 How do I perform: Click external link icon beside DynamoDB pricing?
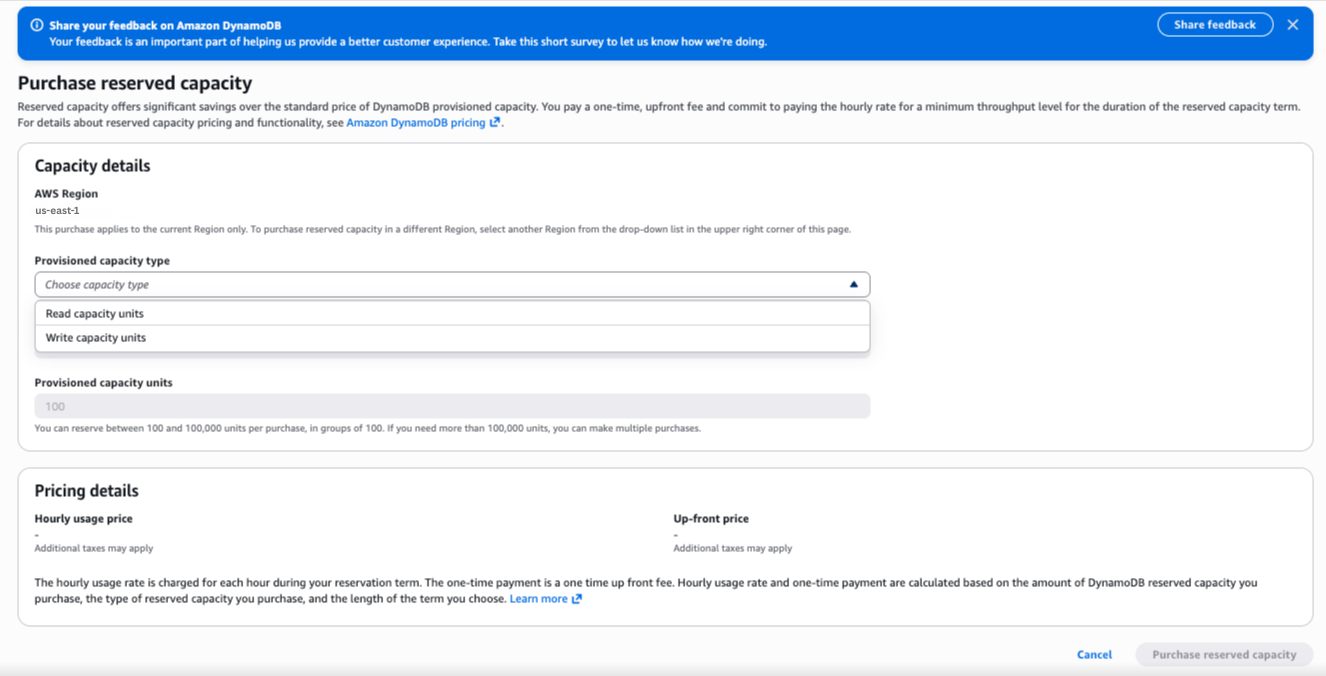pos(494,123)
